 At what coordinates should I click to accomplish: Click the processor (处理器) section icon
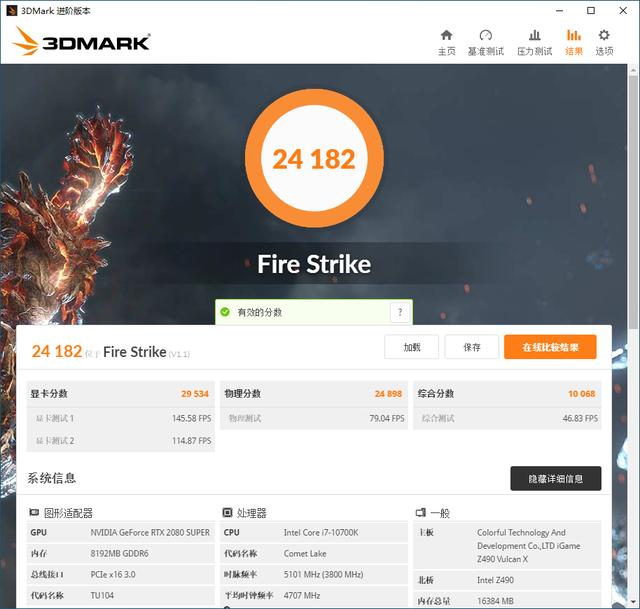point(227,512)
